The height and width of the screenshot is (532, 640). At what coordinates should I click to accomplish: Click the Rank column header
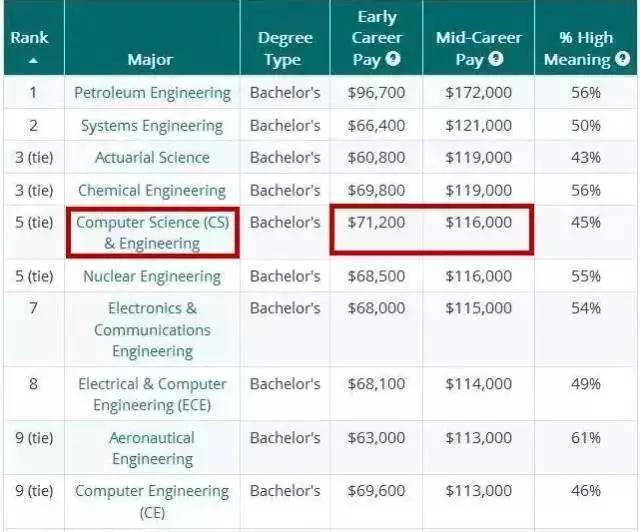pyautogui.click(x=30, y=38)
